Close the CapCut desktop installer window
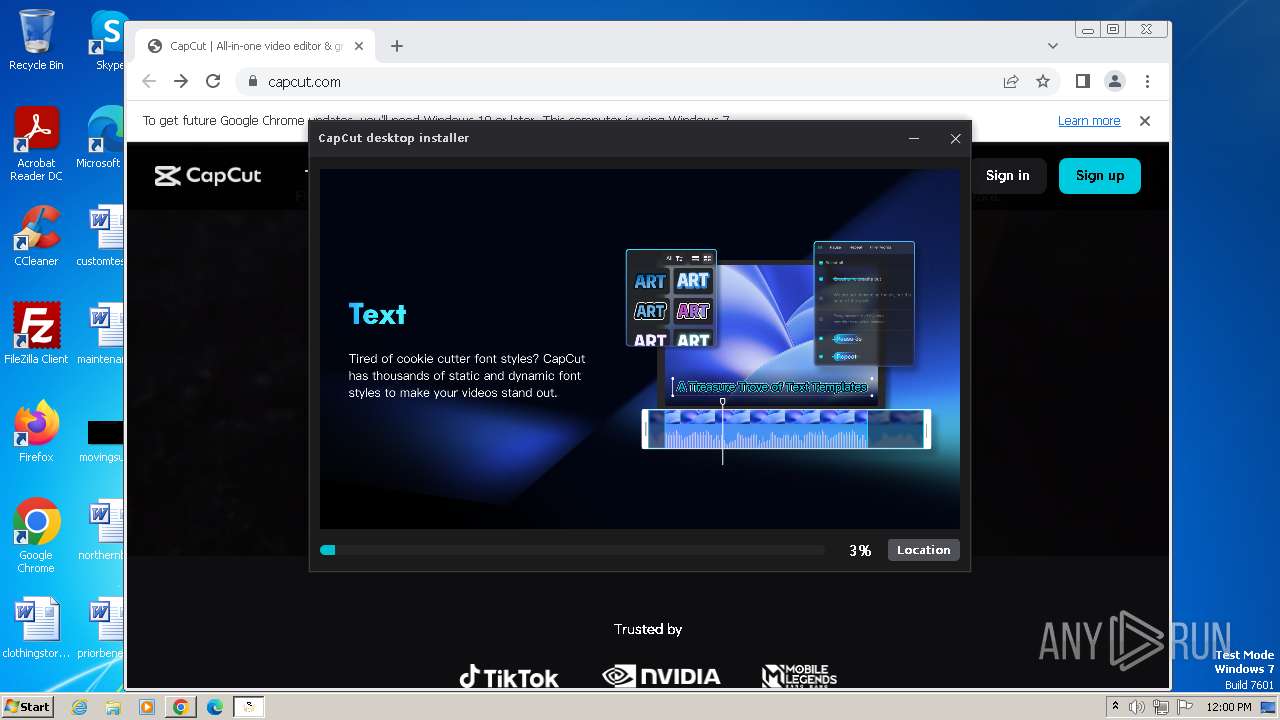This screenshot has width=1280, height=720. pyautogui.click(x=955, y=139)
